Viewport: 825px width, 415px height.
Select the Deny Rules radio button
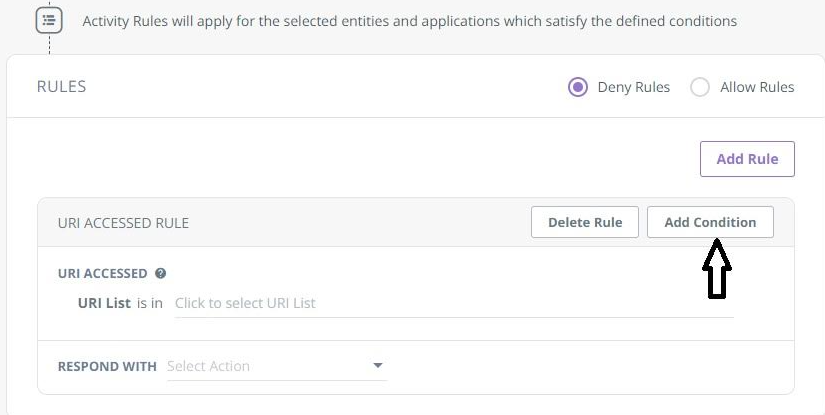[577, 87]
